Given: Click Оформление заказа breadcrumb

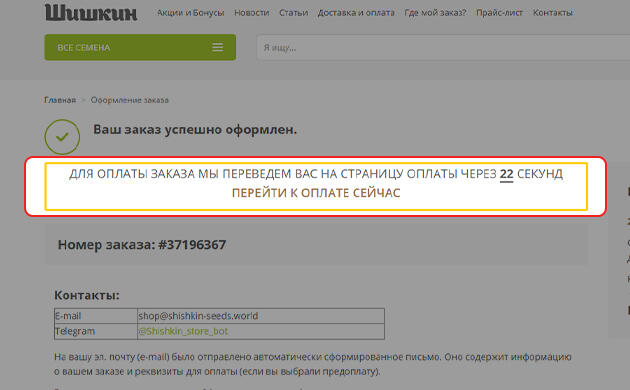Looking at the screenshot, I should pyautogui.click(x=129, y=100).
